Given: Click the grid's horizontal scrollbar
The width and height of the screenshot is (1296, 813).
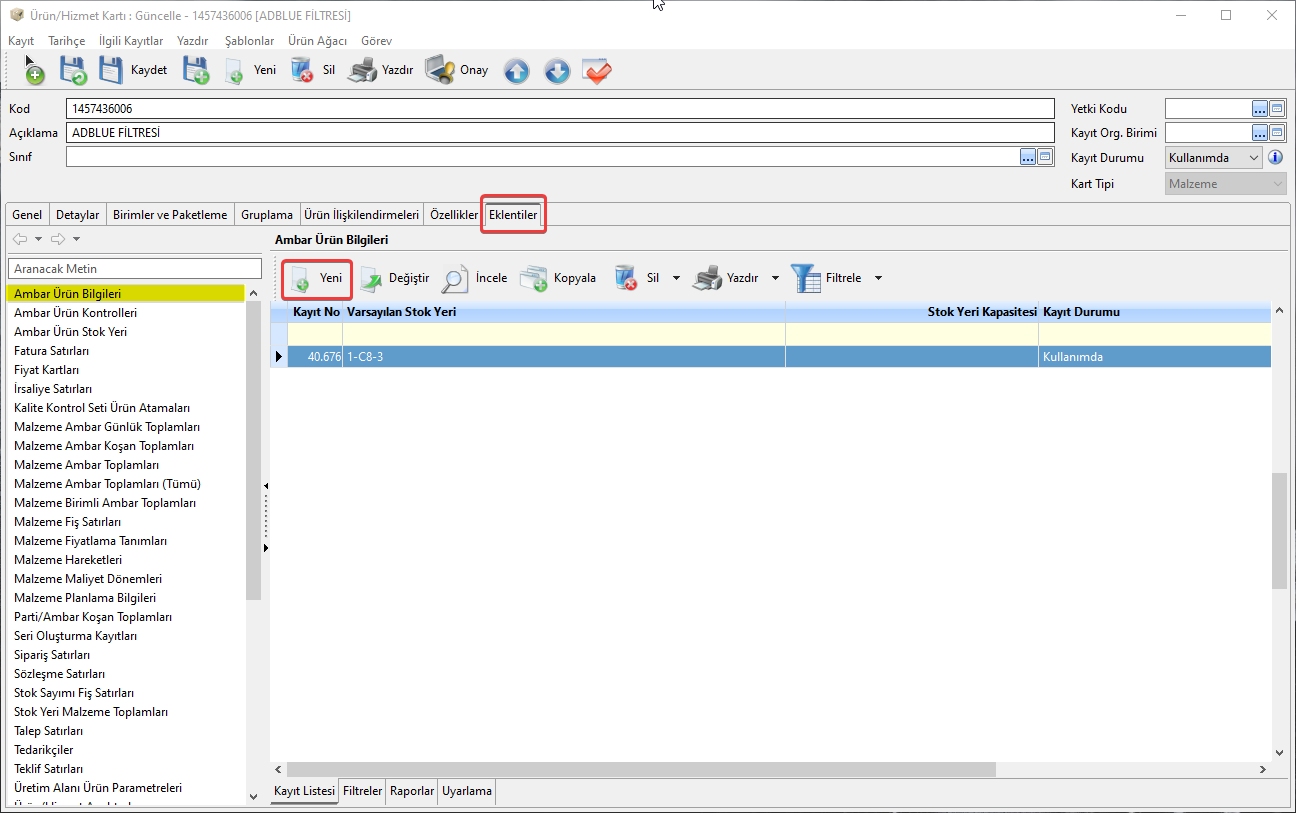Looking at the screenshot, I should [x=640, y=769].
